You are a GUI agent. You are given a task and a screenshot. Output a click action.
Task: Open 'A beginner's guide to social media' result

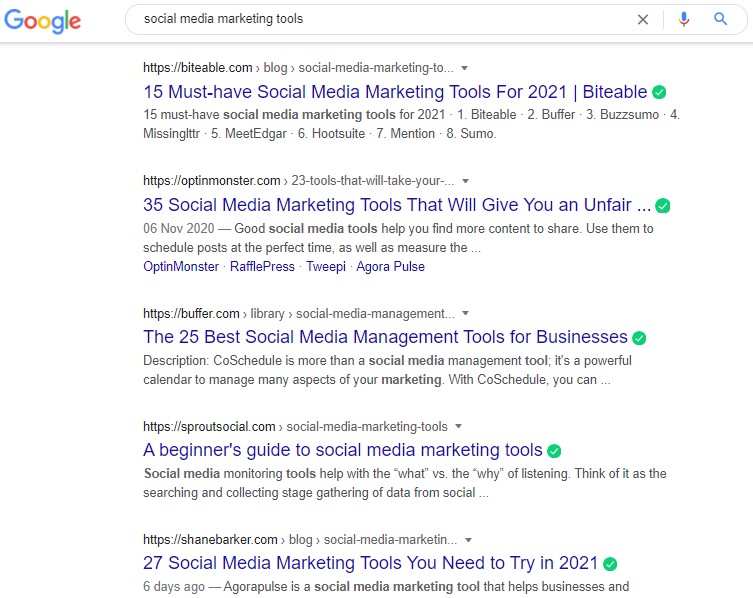(x=342, y=450)
